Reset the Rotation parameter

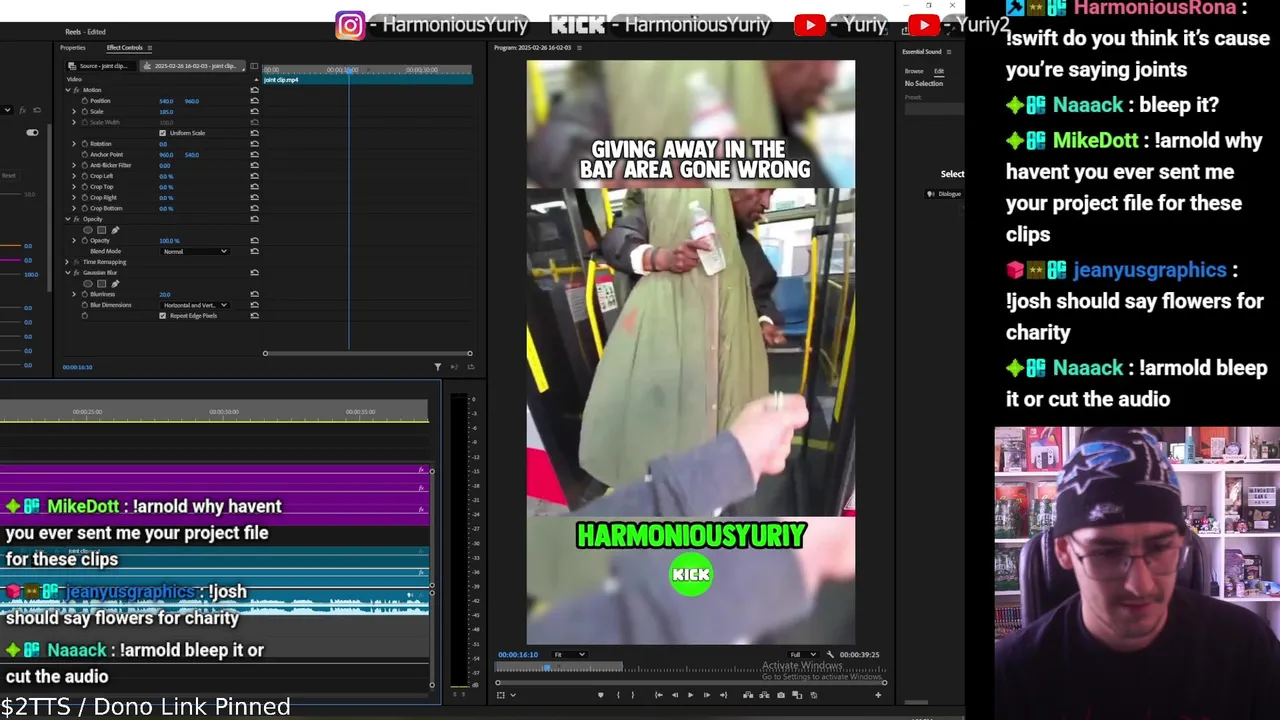tap(254, 144)
